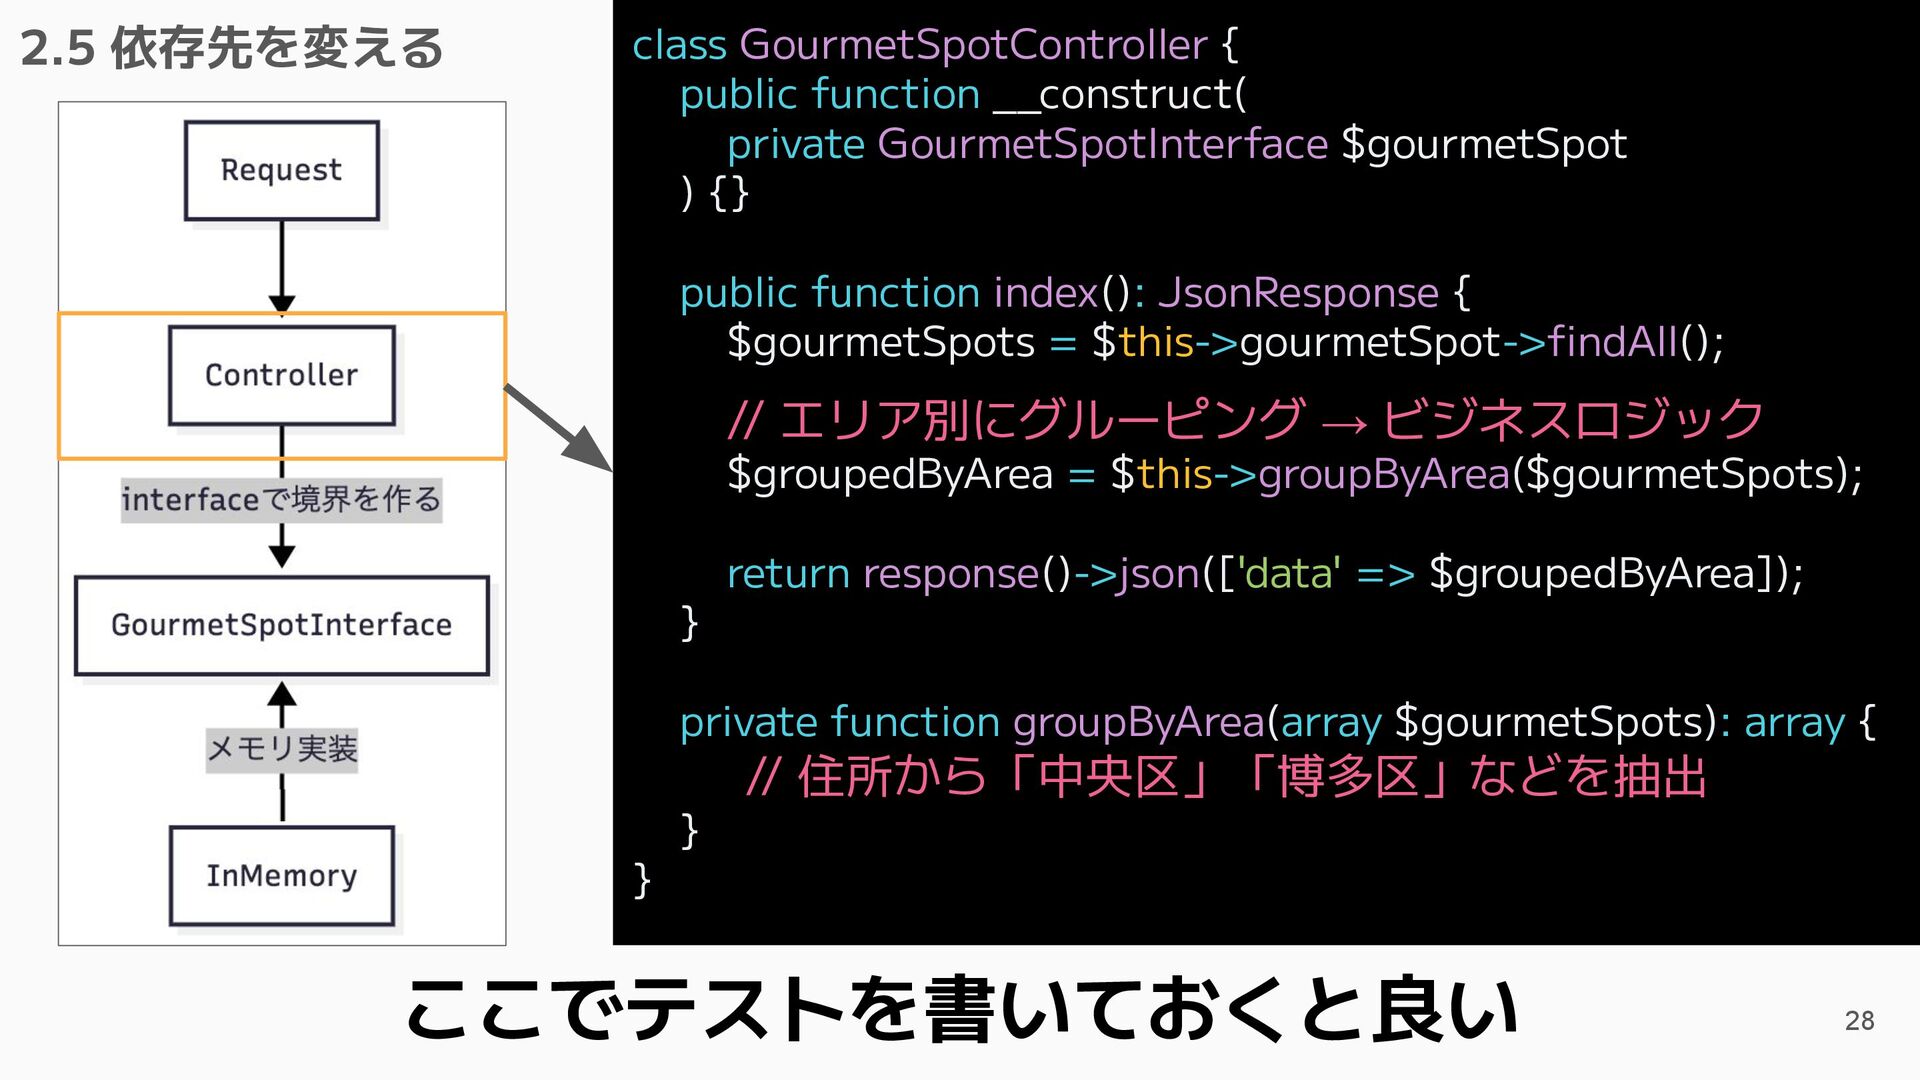Click the pink 住所から中央区 comment line

click(1226, 776)
